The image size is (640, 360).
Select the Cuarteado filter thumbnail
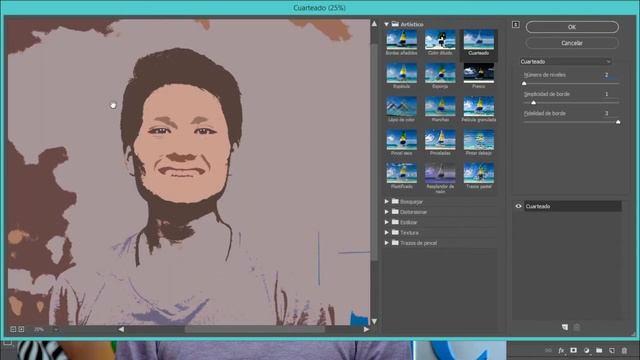(479, 40)
